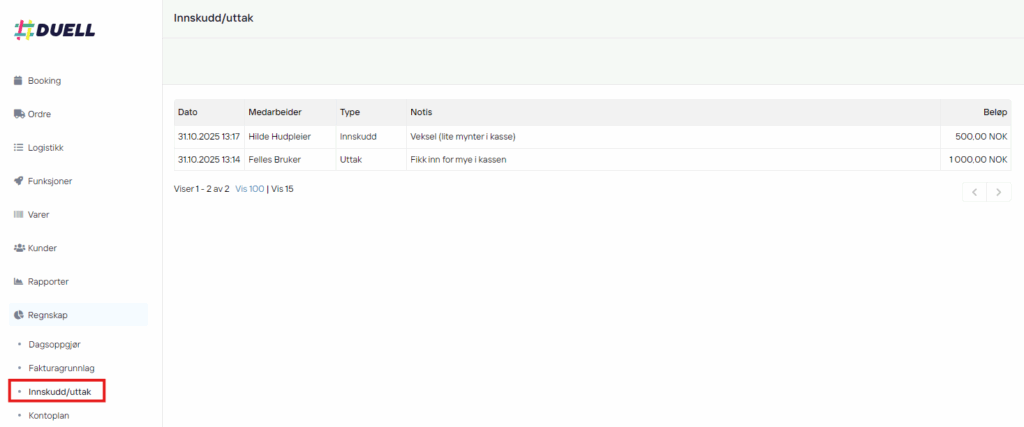Viewport: 1024px width, 427px height.
Task: Open Fakturagrunnlag submenu item
Action: [61, 368]
